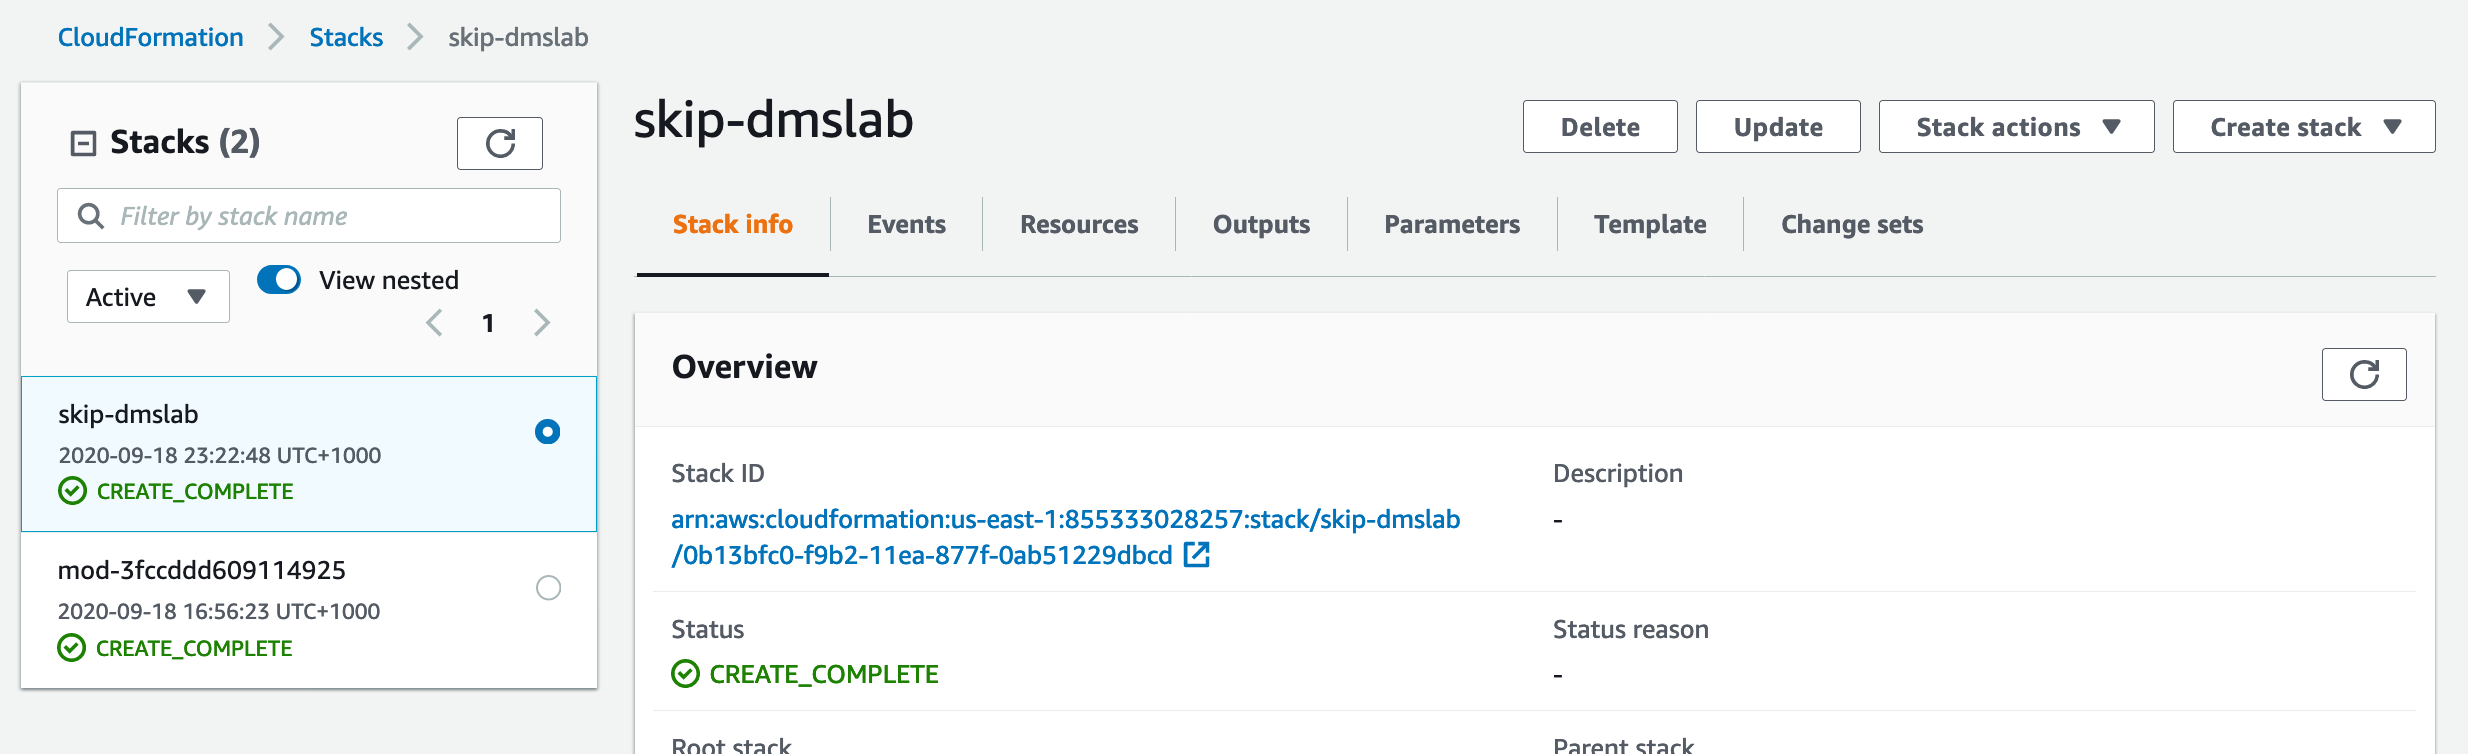This screenshot has height=754, width=2468.
Task: Click timestamp 2020-09-18 23:22:48 UTC+1000
Action: (x=220, y=455)
